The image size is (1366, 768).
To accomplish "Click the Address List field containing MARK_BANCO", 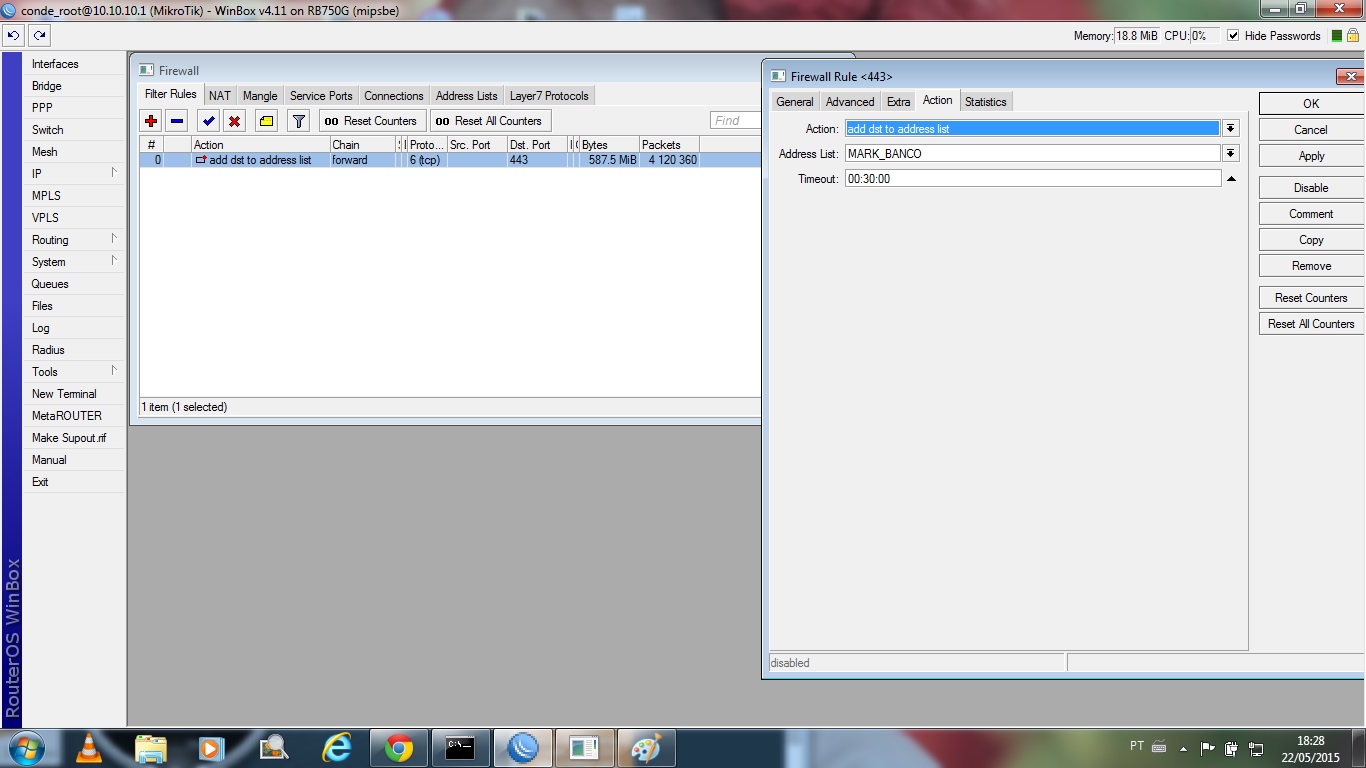I will pyautogui.click(x=1033, y=154).
